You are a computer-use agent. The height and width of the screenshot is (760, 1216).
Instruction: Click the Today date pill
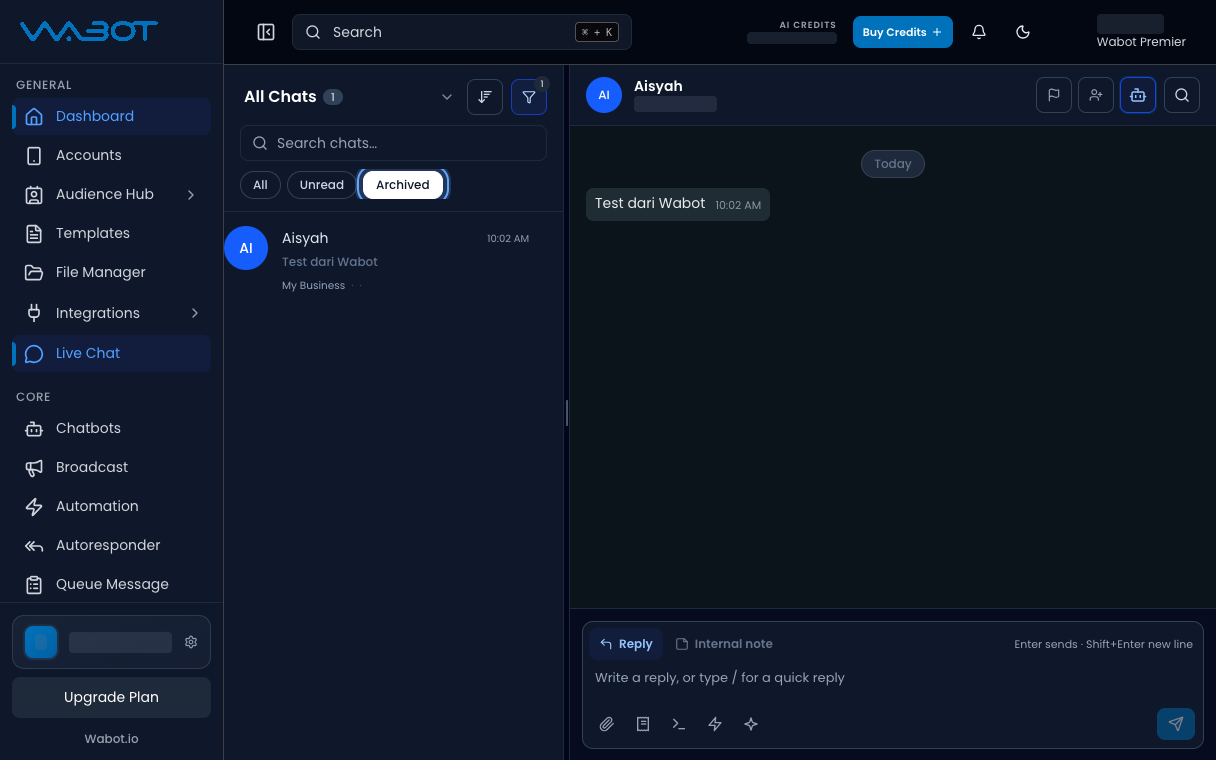893,164
